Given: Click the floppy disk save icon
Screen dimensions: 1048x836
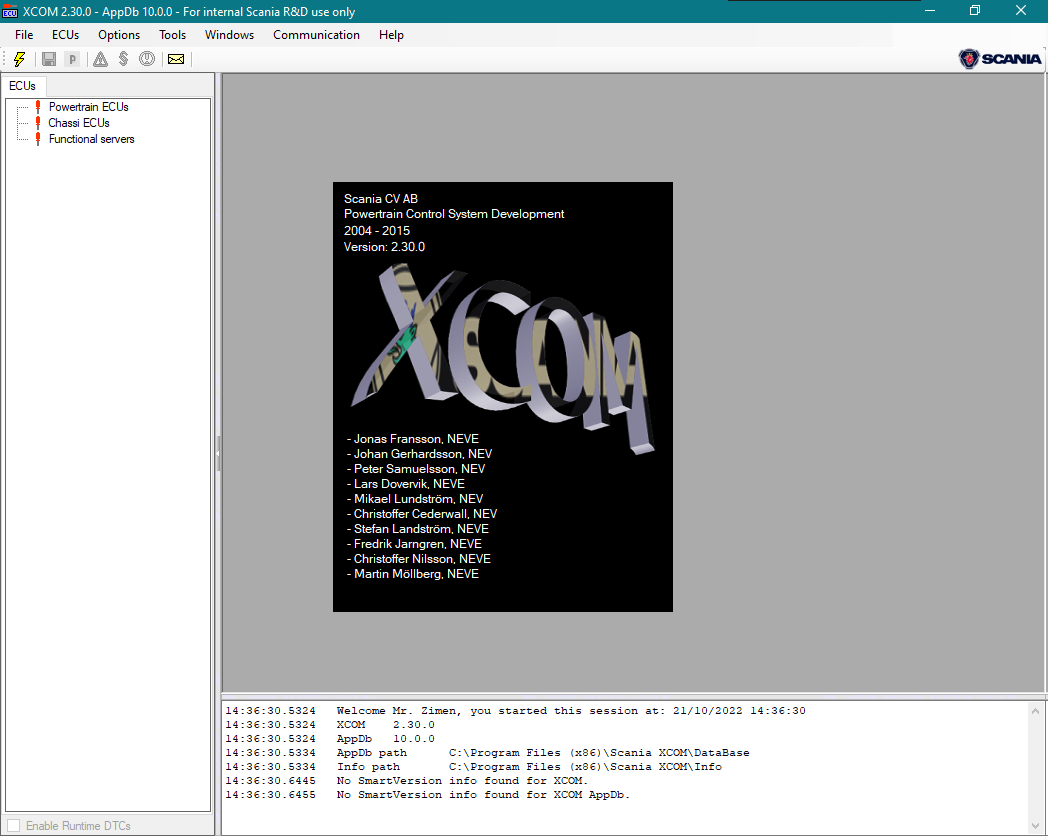Looking at the screenshot, I should tap(47, 59).
